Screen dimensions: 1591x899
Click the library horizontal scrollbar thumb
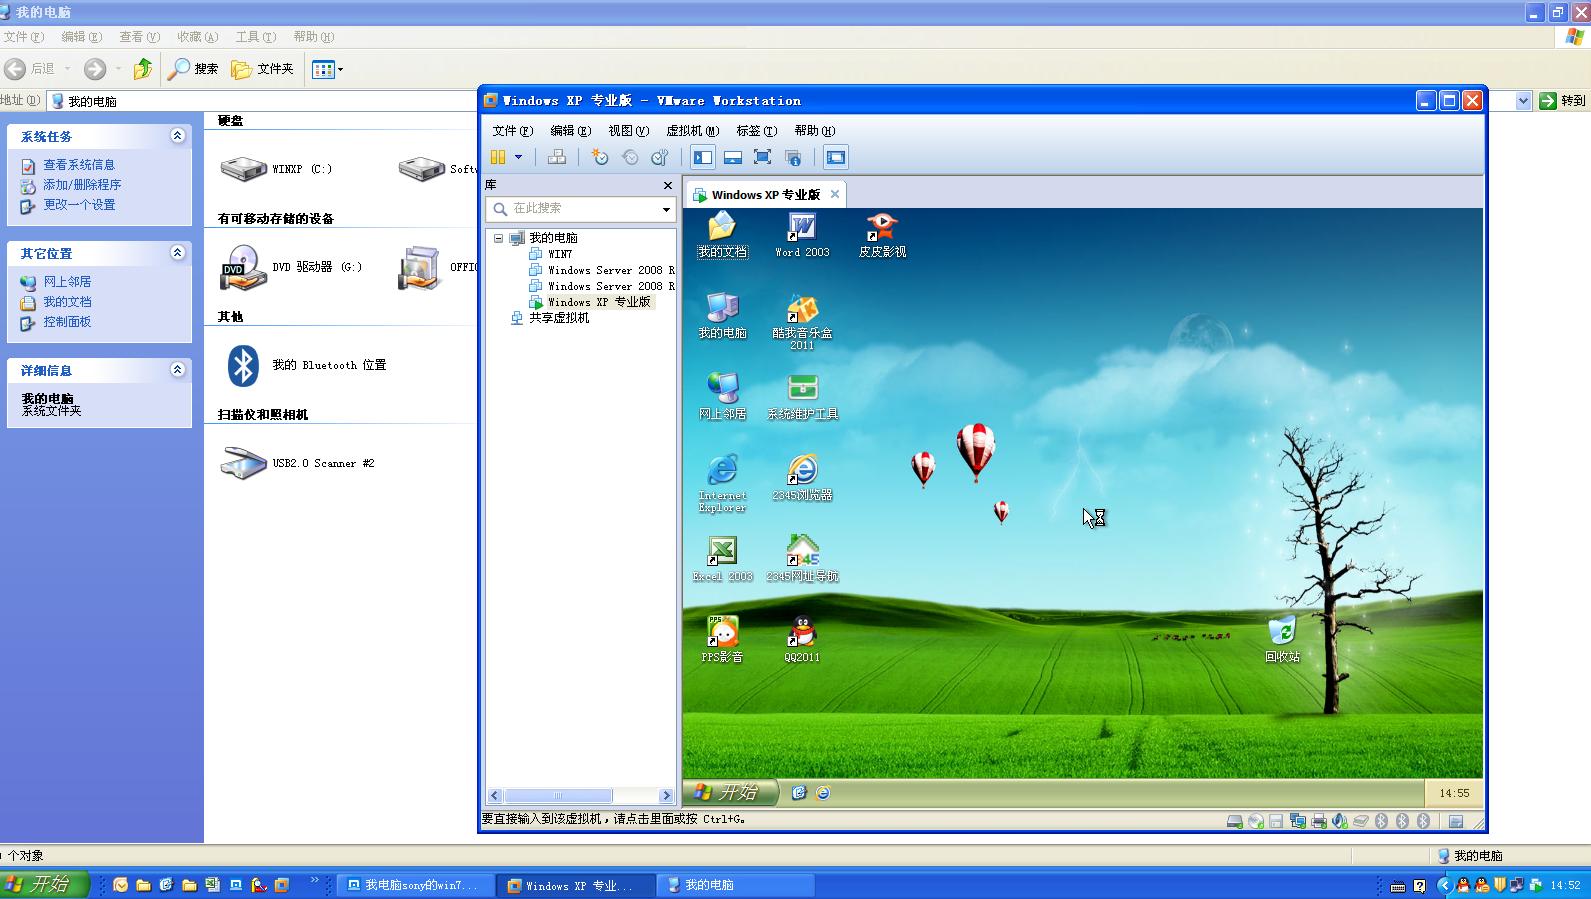558,796
